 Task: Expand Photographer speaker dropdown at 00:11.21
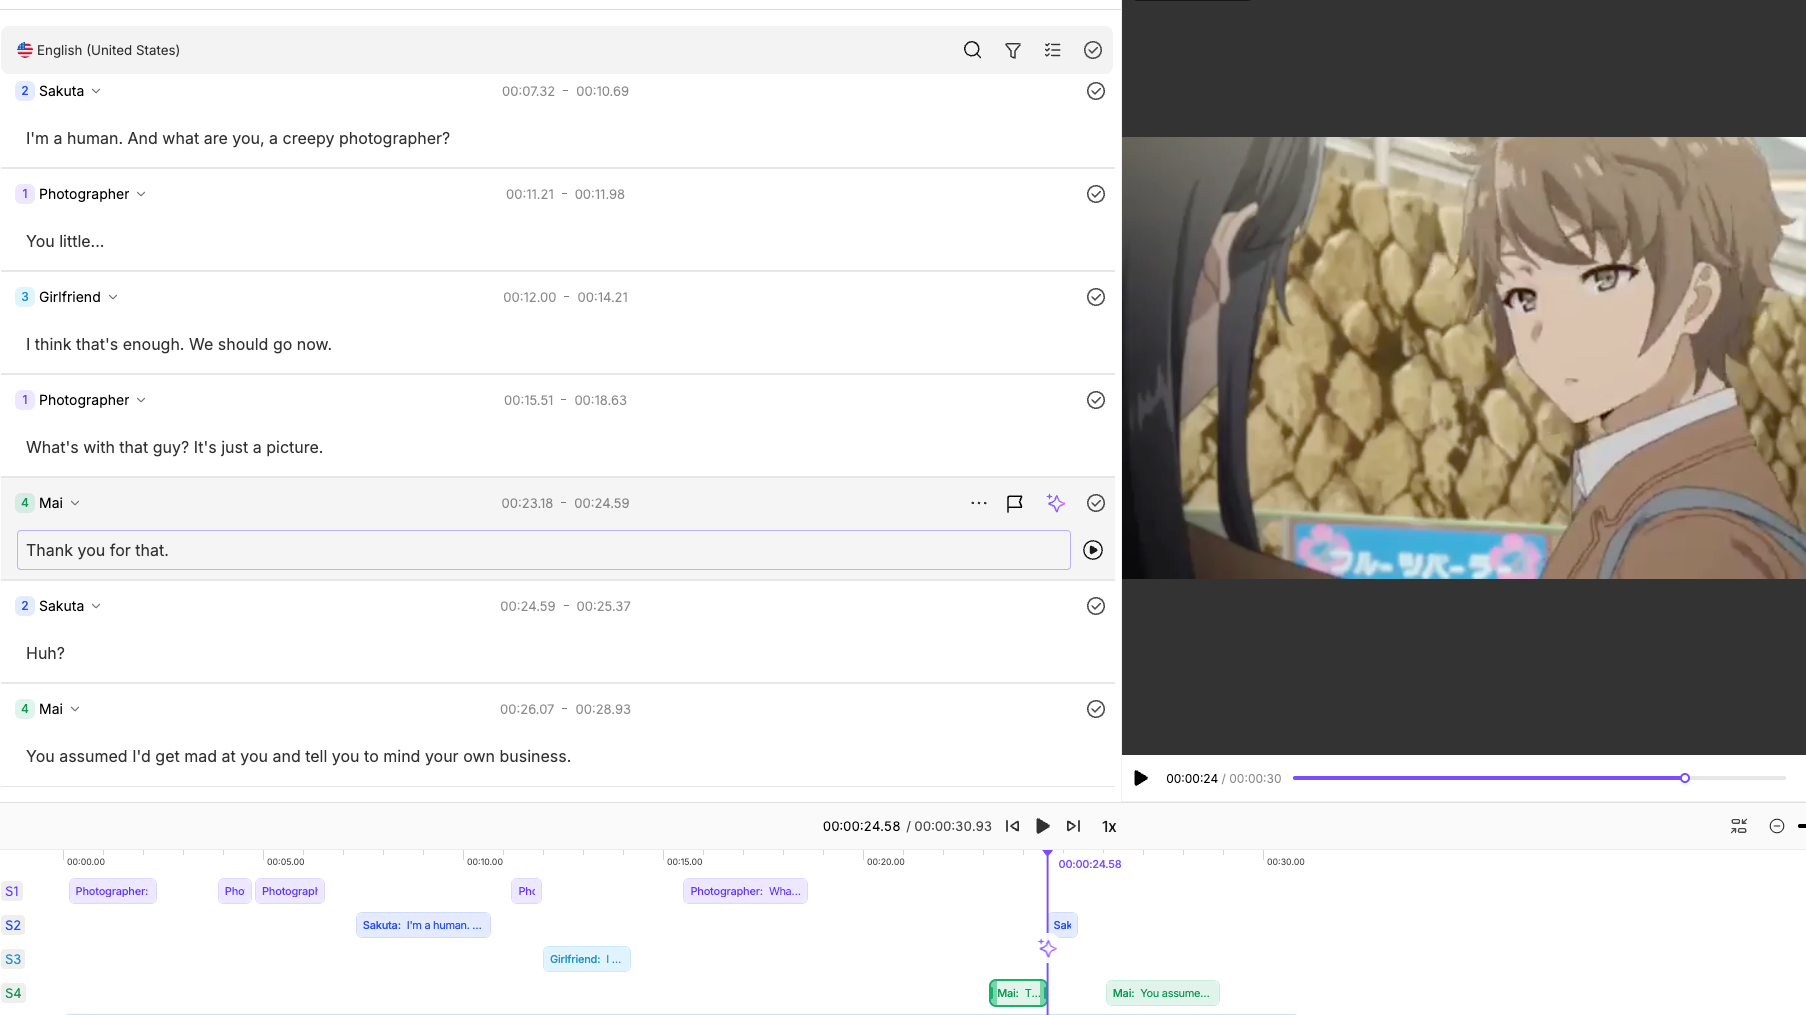141,194
